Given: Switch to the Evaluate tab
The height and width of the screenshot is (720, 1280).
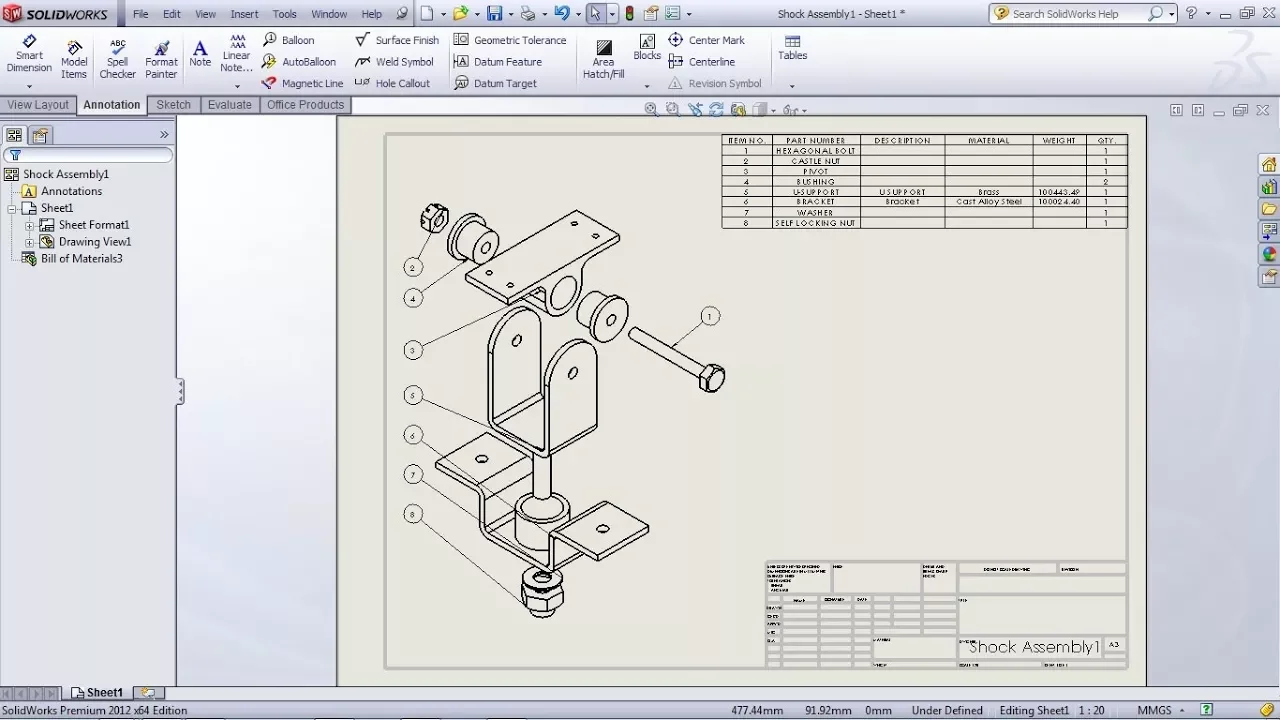Looking at the screenshot, I should click(x=229, y=105).
